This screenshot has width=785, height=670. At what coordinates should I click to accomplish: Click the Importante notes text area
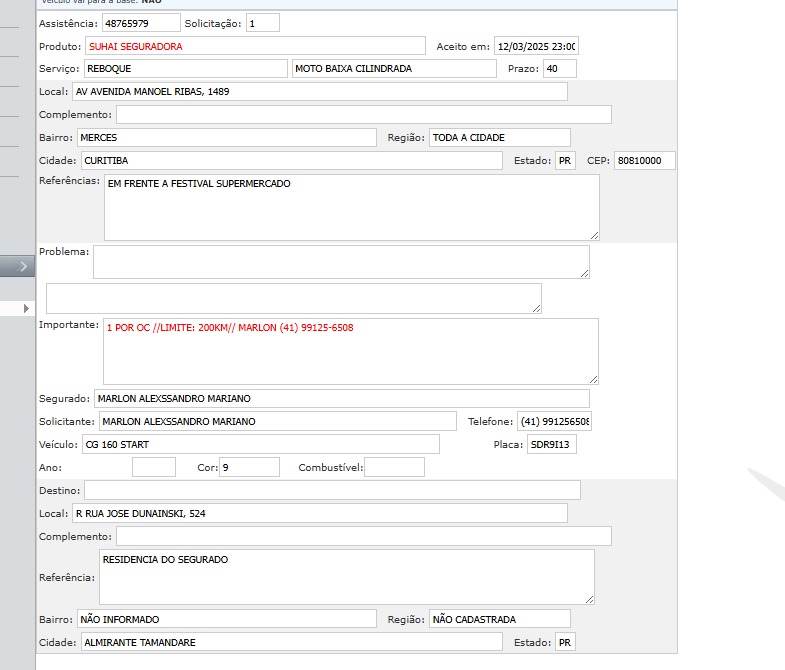click(350, 352)
